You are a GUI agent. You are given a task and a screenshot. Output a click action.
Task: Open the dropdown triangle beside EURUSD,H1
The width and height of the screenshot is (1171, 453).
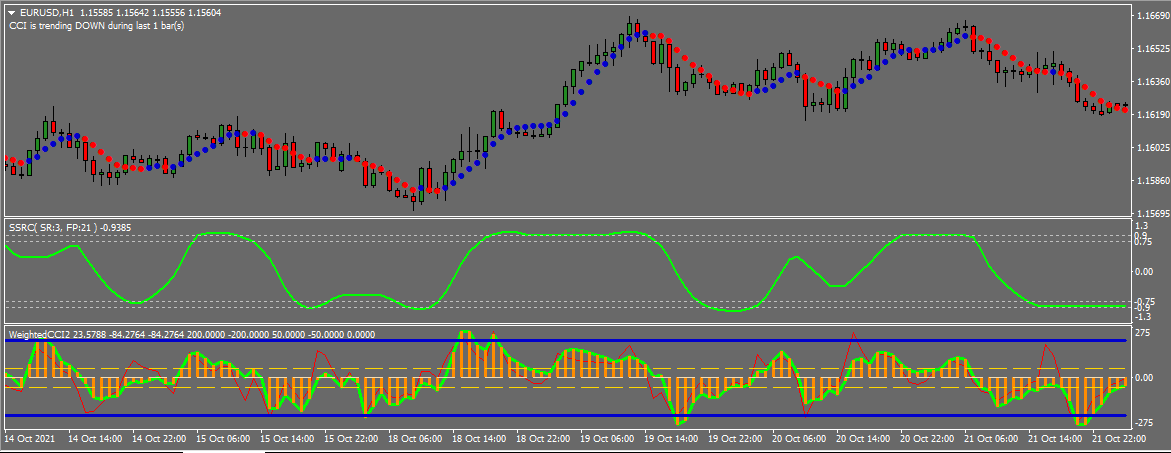coord(10,12)
